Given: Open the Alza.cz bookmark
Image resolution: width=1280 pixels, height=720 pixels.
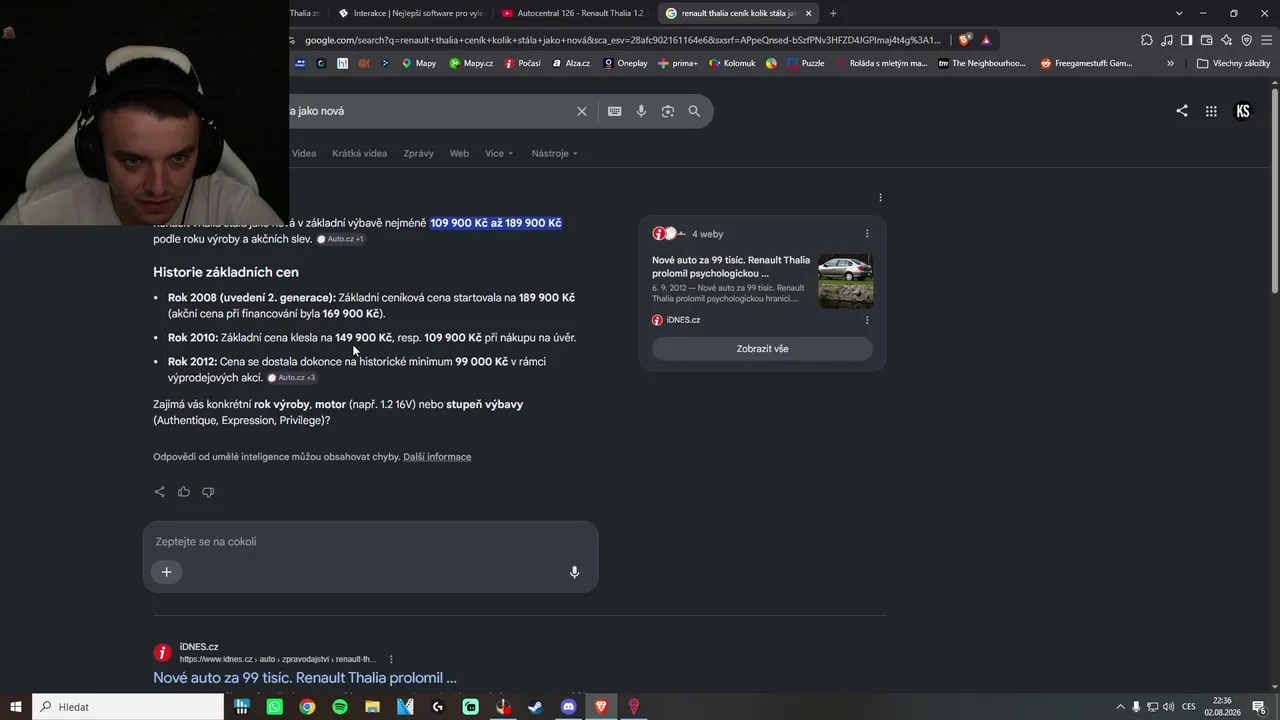Looking at the screenshot, I should click(x=571, y=63).
